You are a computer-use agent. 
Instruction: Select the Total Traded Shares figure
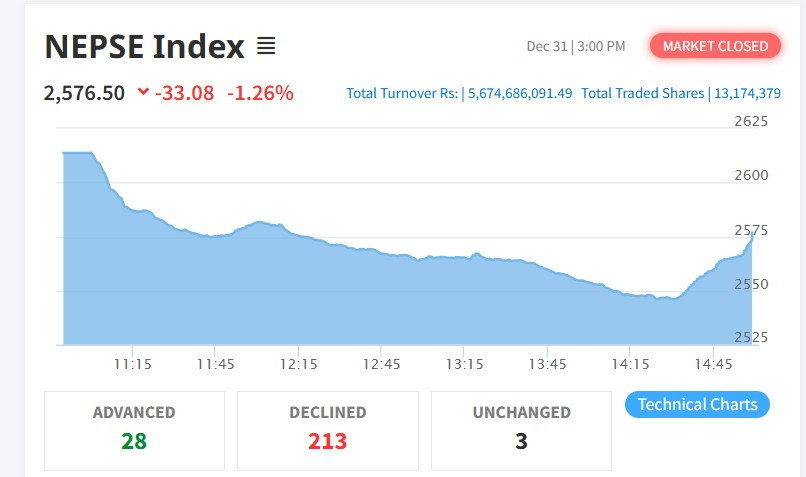[x=744, y=93]
